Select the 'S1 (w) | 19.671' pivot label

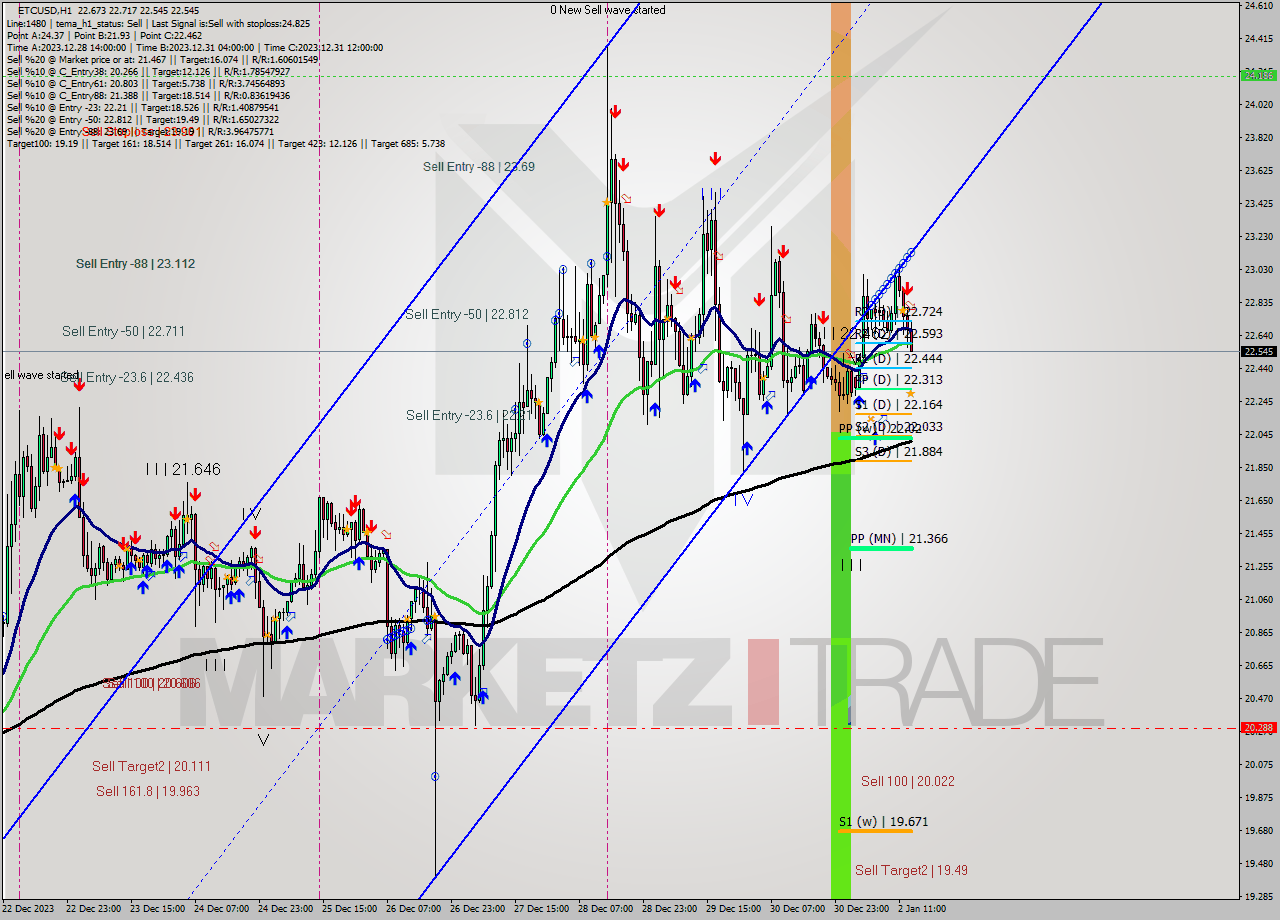884,822
